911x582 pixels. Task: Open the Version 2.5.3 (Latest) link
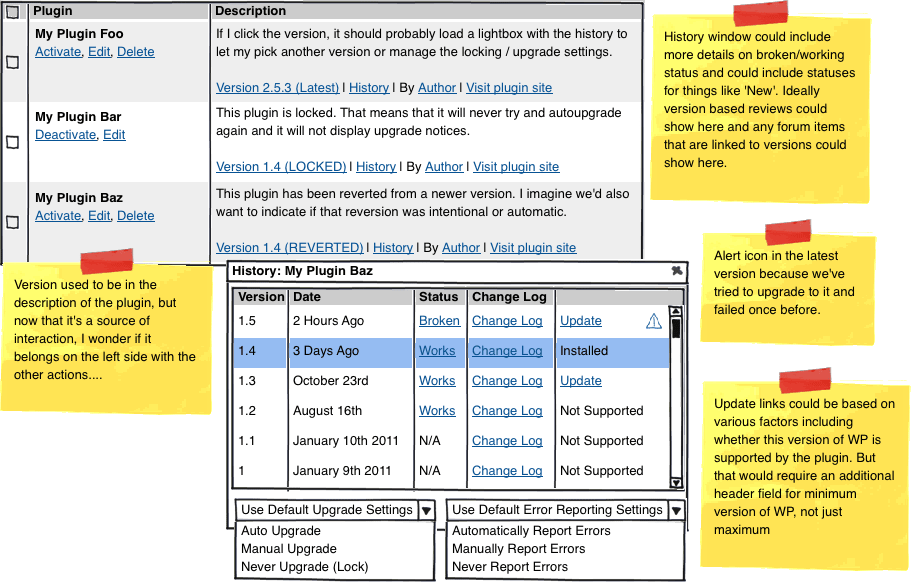pyautogui.click(x=278, y=88)
